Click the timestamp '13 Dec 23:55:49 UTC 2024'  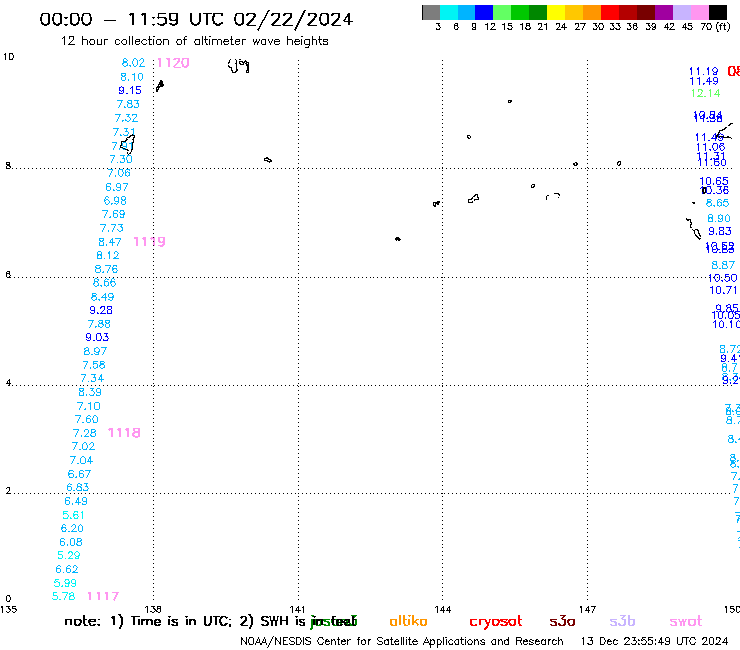655,641
